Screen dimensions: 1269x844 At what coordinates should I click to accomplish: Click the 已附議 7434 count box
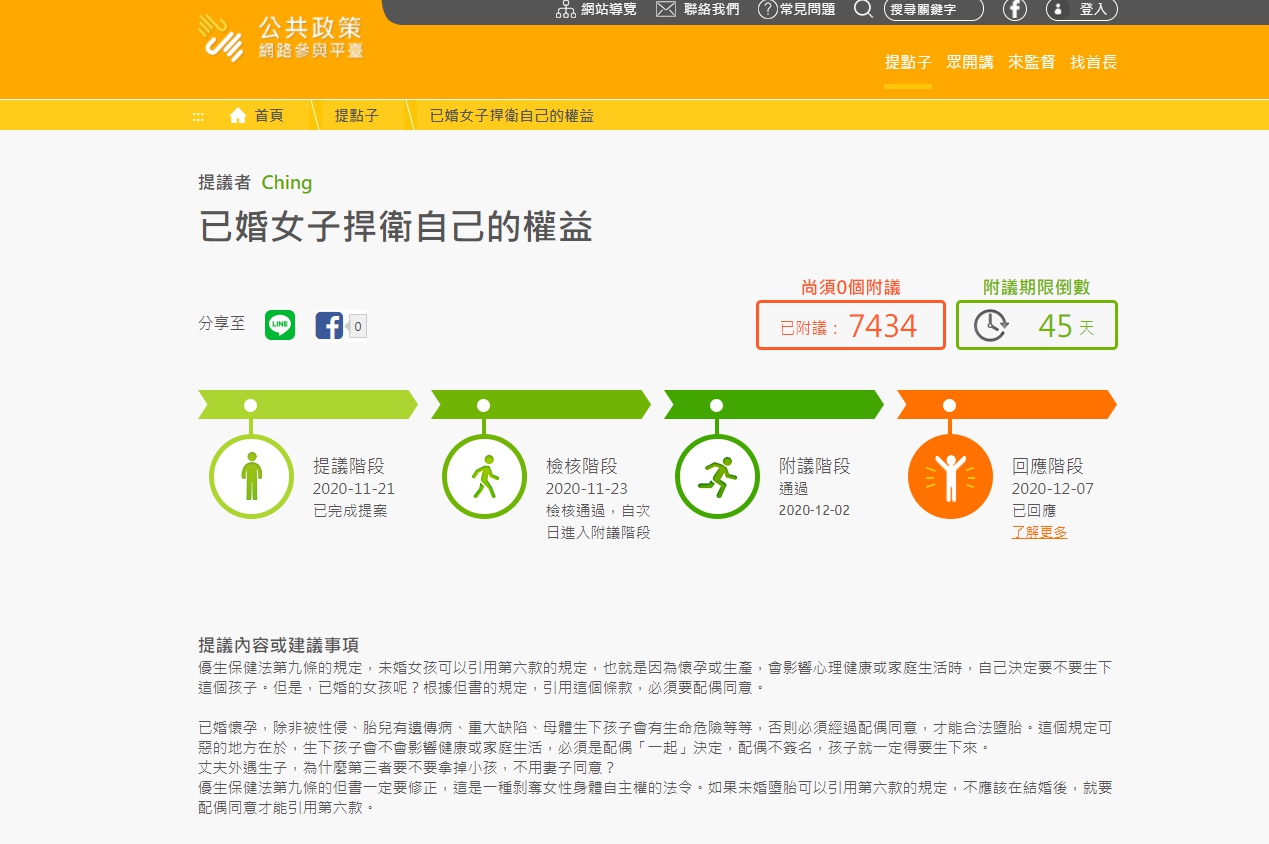tap(851, 325)
